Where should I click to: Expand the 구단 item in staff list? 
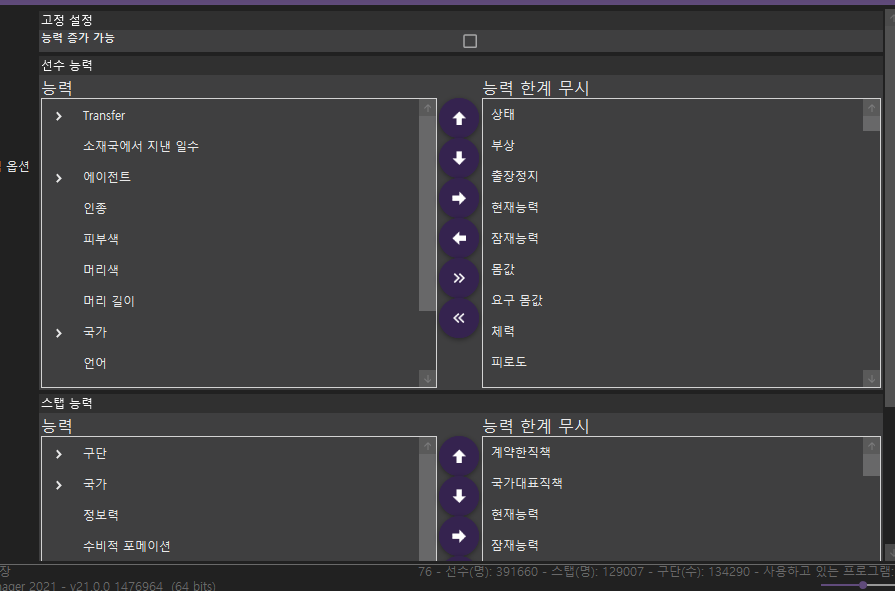click(59, 454)
